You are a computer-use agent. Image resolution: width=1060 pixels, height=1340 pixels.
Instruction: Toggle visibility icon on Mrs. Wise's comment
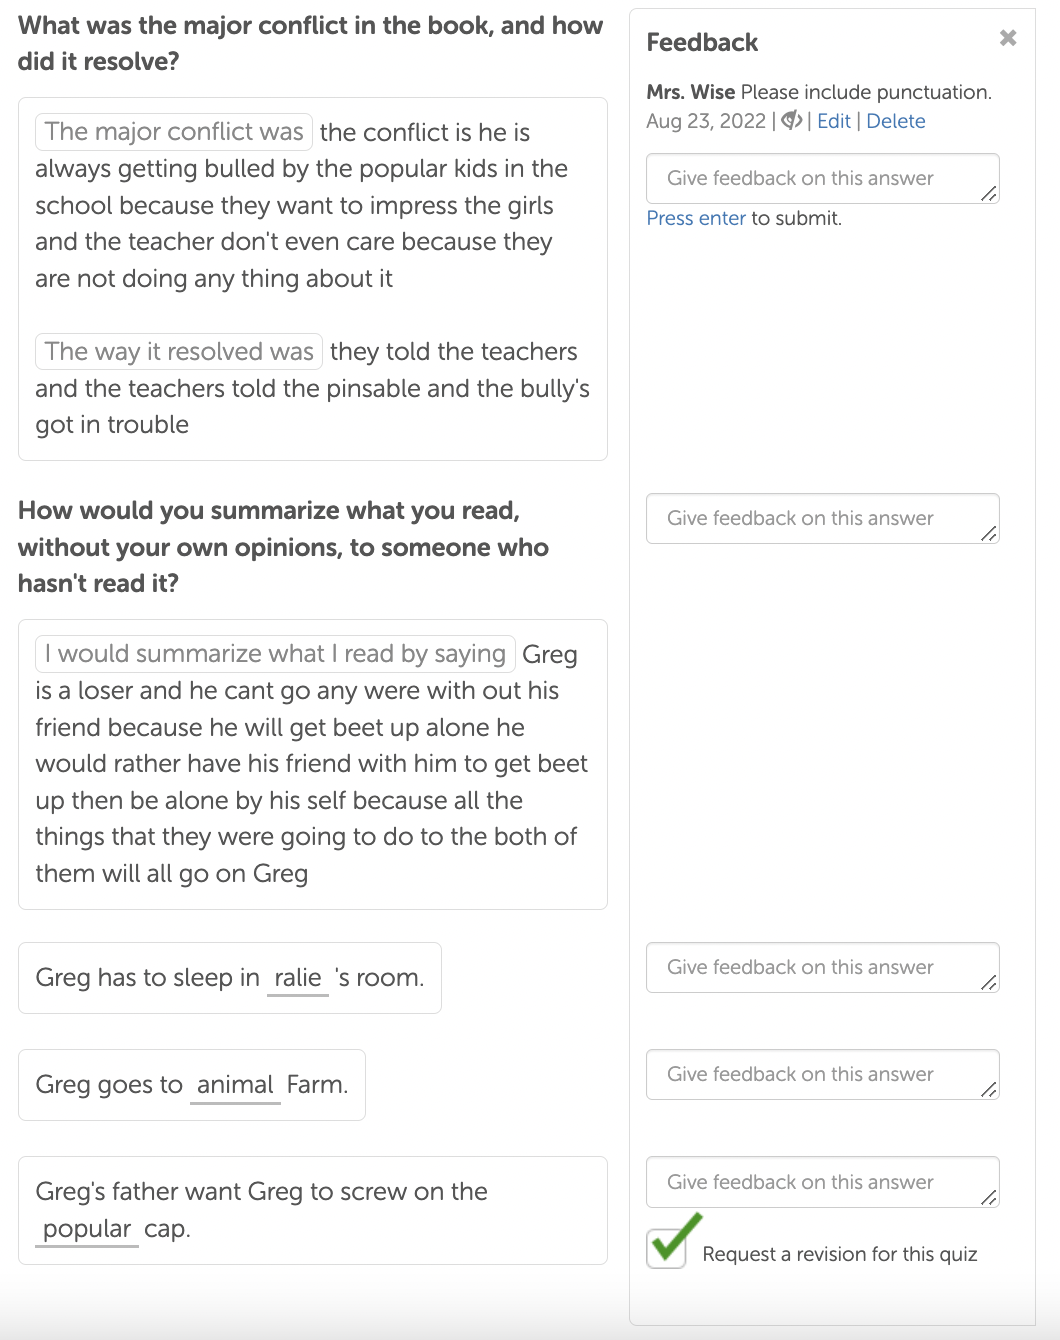pos(791,121)
